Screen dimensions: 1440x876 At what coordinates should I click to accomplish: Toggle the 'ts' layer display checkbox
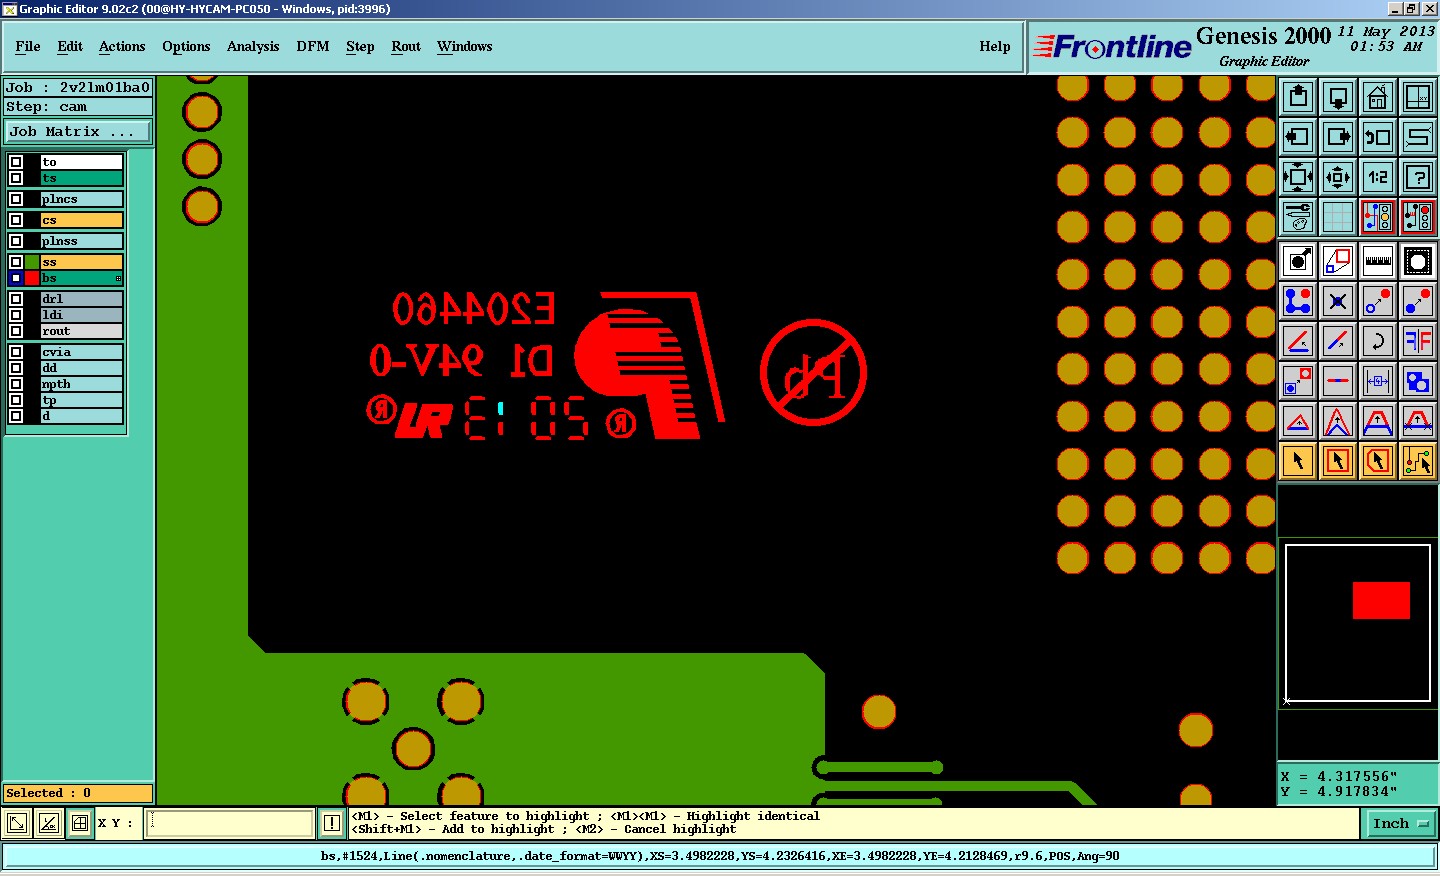(x=16, y=178)
